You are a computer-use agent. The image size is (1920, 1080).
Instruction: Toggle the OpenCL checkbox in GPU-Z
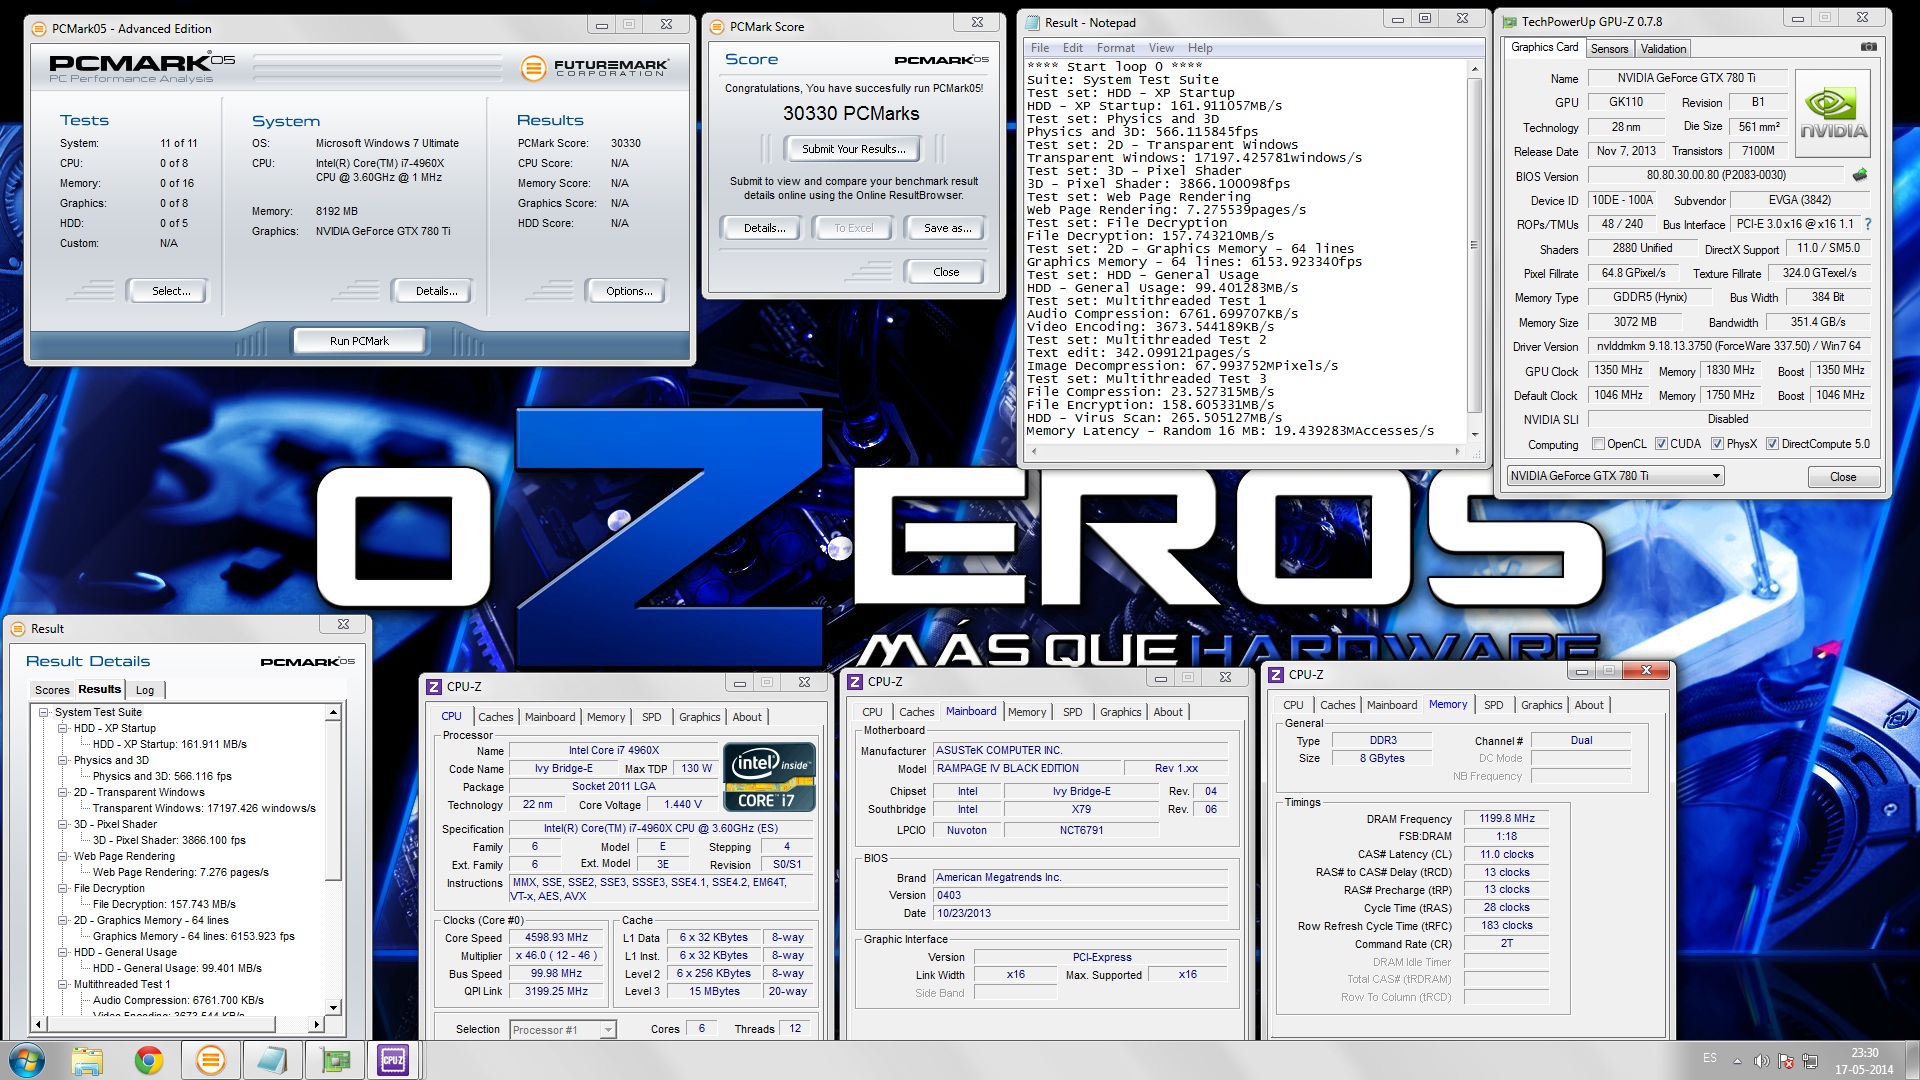coord(1598,444)
